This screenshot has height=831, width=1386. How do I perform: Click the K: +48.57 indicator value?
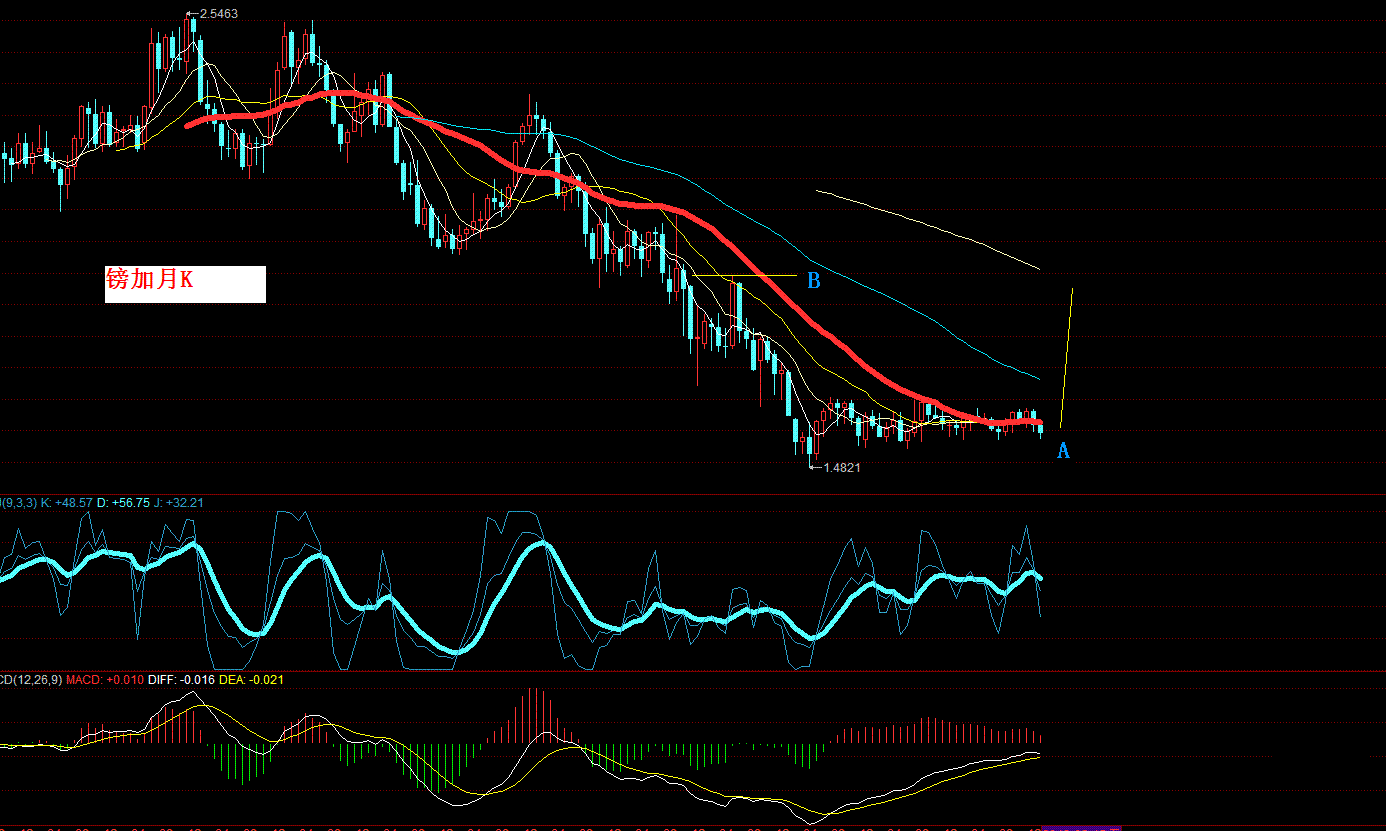point(67,503)
